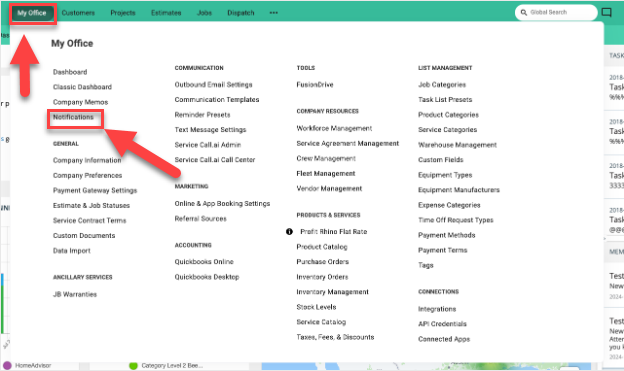624x371 pixels.
Task: Open Online & App Booking Settings
Action: click(222, 203)
